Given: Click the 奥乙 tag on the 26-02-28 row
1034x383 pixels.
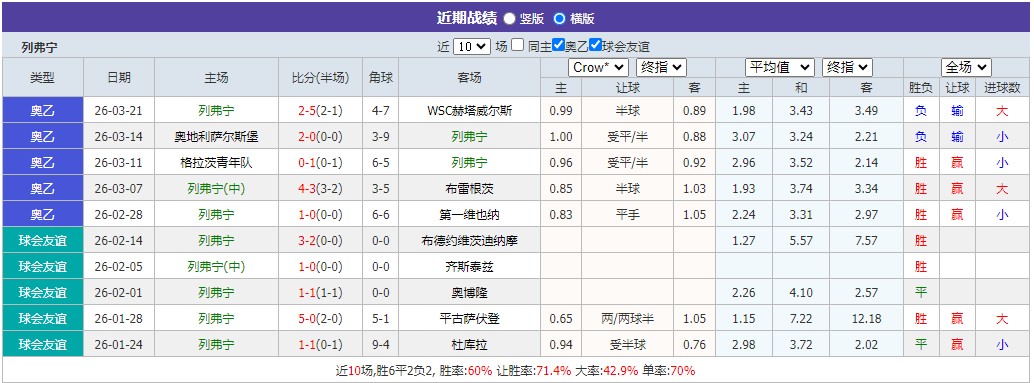Looking at the screenshot, I should point(43,214).
